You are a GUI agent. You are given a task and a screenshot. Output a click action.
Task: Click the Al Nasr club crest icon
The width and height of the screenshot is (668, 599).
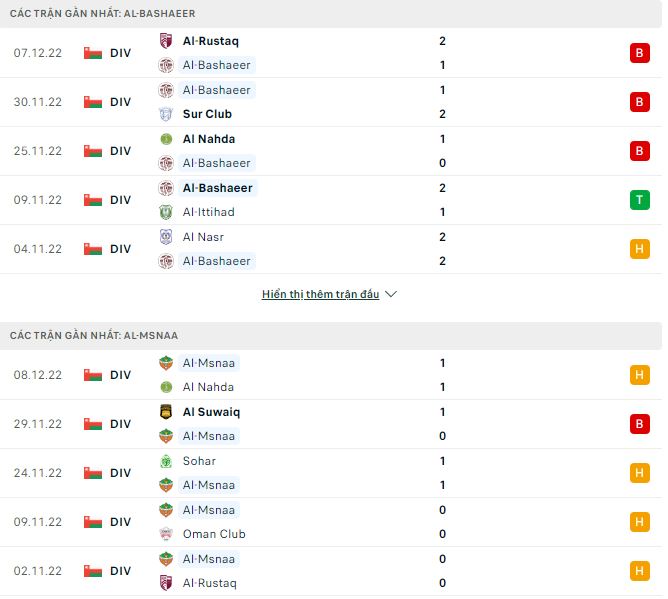pyautogui.click(x=166, y=237)
